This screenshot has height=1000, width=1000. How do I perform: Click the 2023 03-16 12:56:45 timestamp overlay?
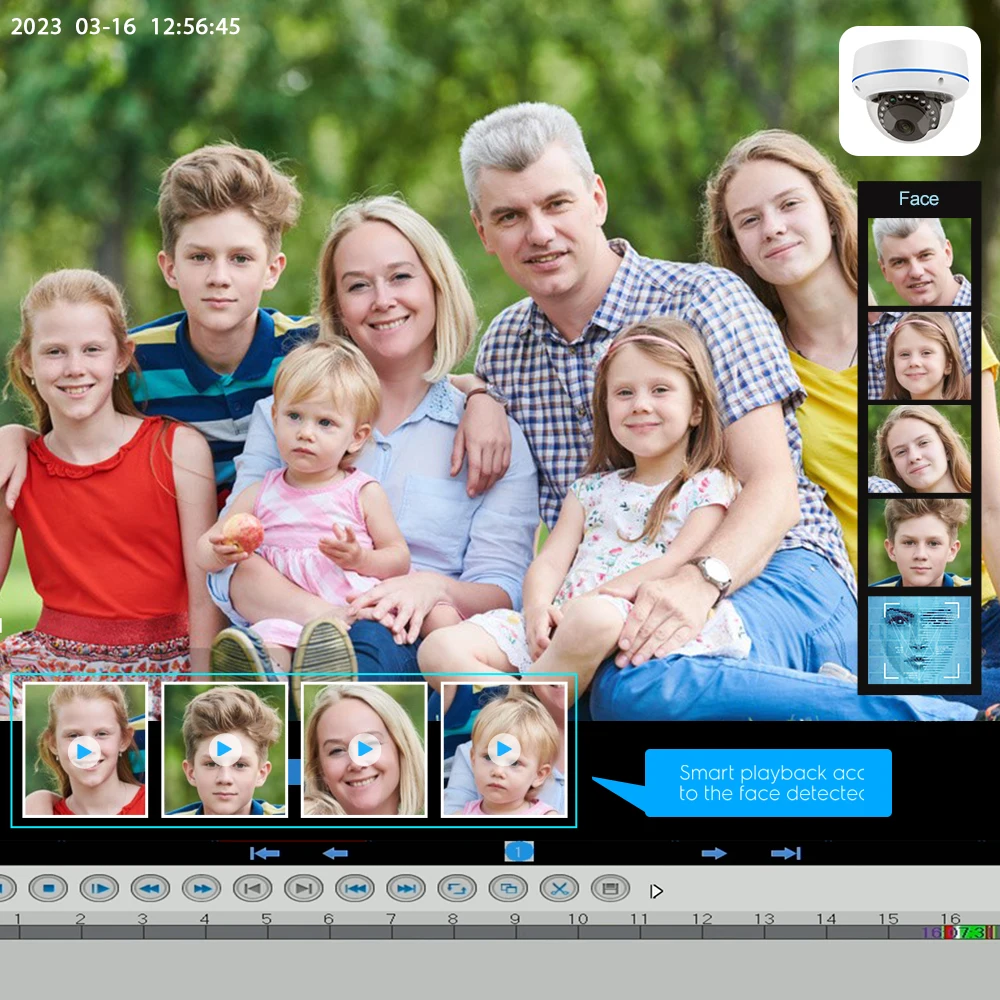click(126, 26)
